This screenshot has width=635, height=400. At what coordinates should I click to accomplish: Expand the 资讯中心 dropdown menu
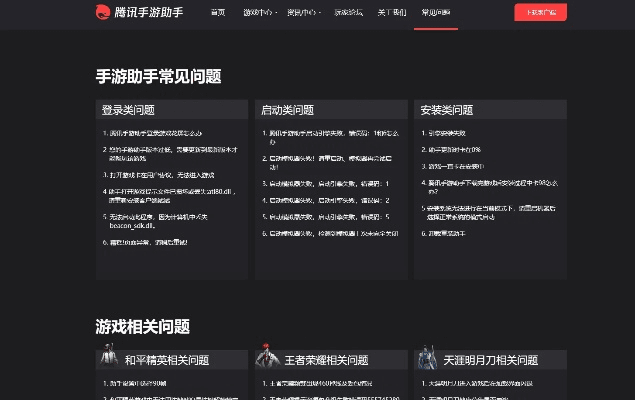(x=304, y=13)
